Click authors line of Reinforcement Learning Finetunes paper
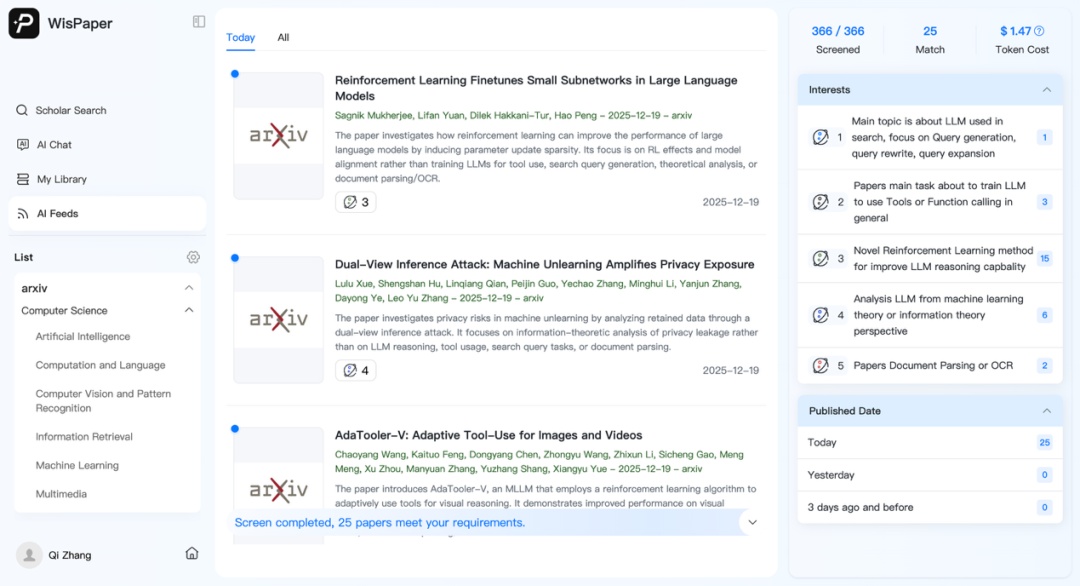Viewport: 1080px width, 586px height. [x=513, y=116]
